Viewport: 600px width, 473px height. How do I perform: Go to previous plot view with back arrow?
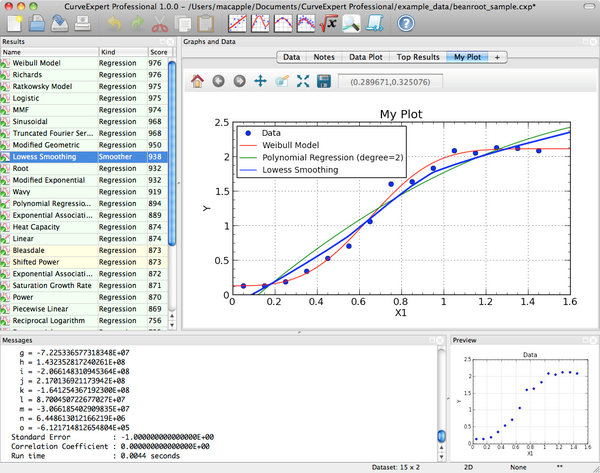pos(219,81)
